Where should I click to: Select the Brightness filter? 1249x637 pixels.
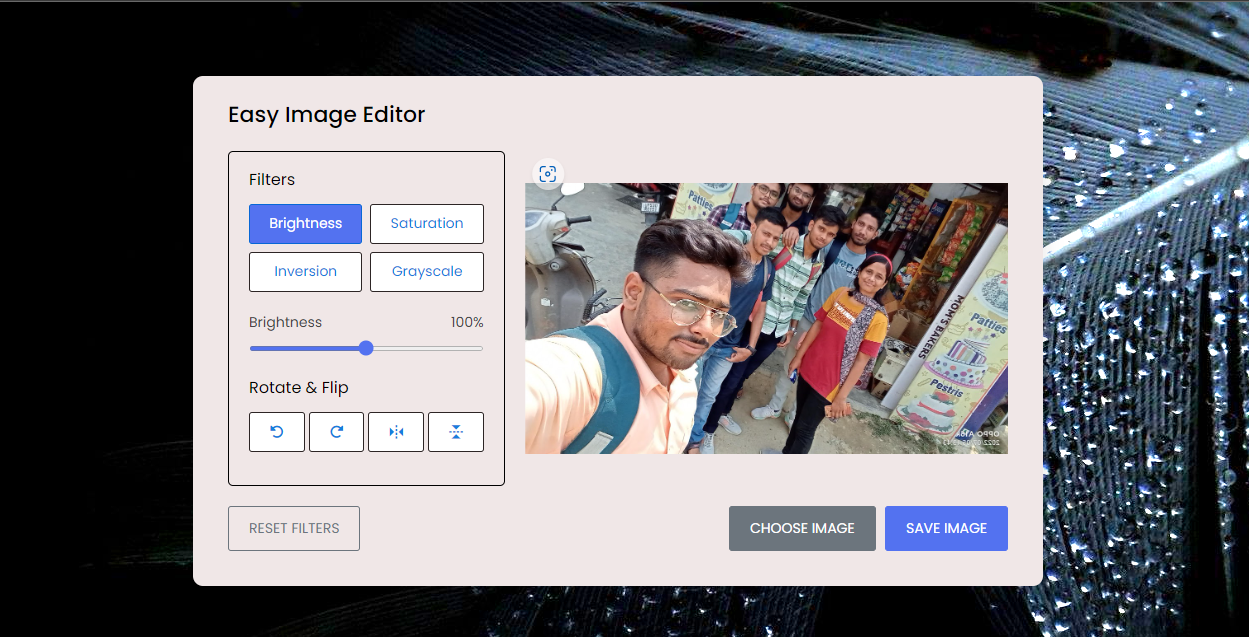point(305,224)
